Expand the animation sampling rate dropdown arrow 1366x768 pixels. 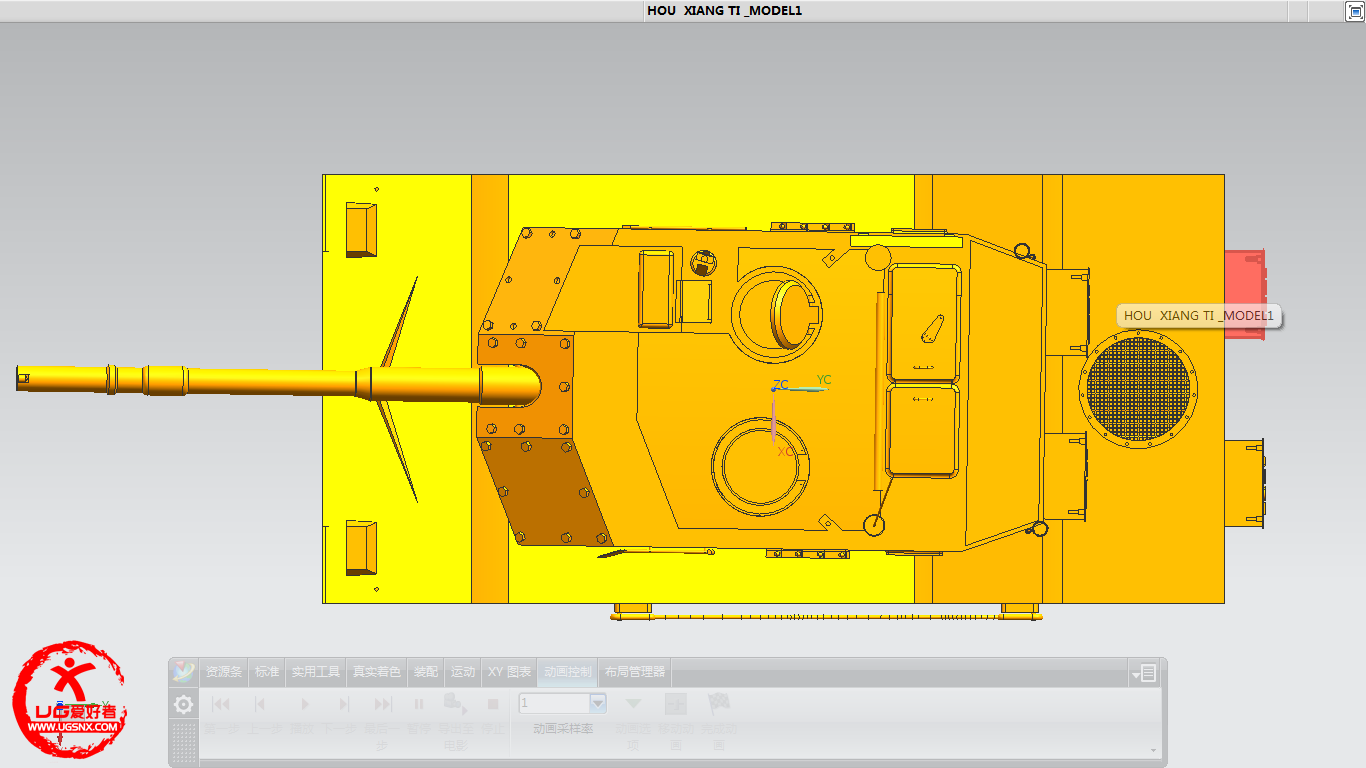[598, 703]
